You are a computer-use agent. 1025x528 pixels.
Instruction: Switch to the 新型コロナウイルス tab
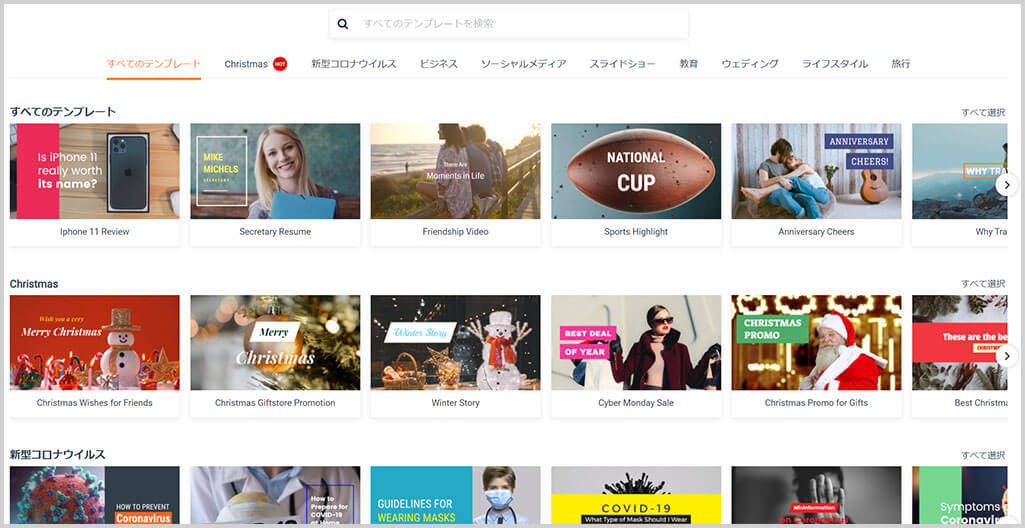coord(354,64)
